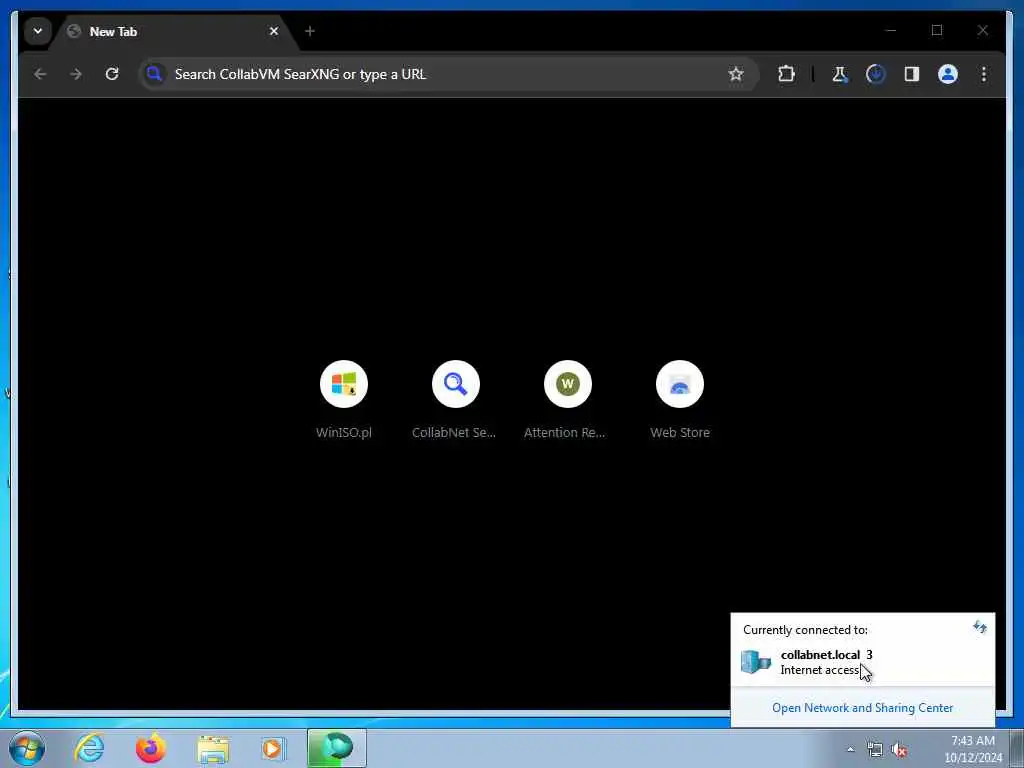The image size is (1024, 768).
Task: Bookmark this tab with the star
Action: click(736, 74)
